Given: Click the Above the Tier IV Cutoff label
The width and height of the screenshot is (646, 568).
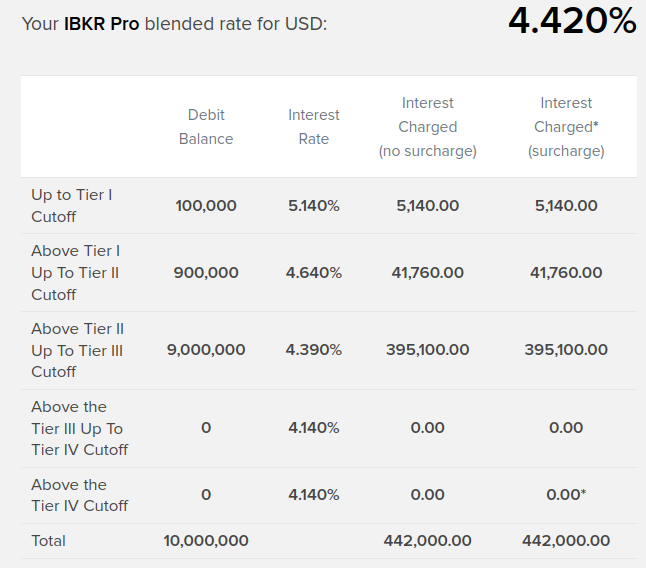Looking at the screenshot, I should point(79,495).
